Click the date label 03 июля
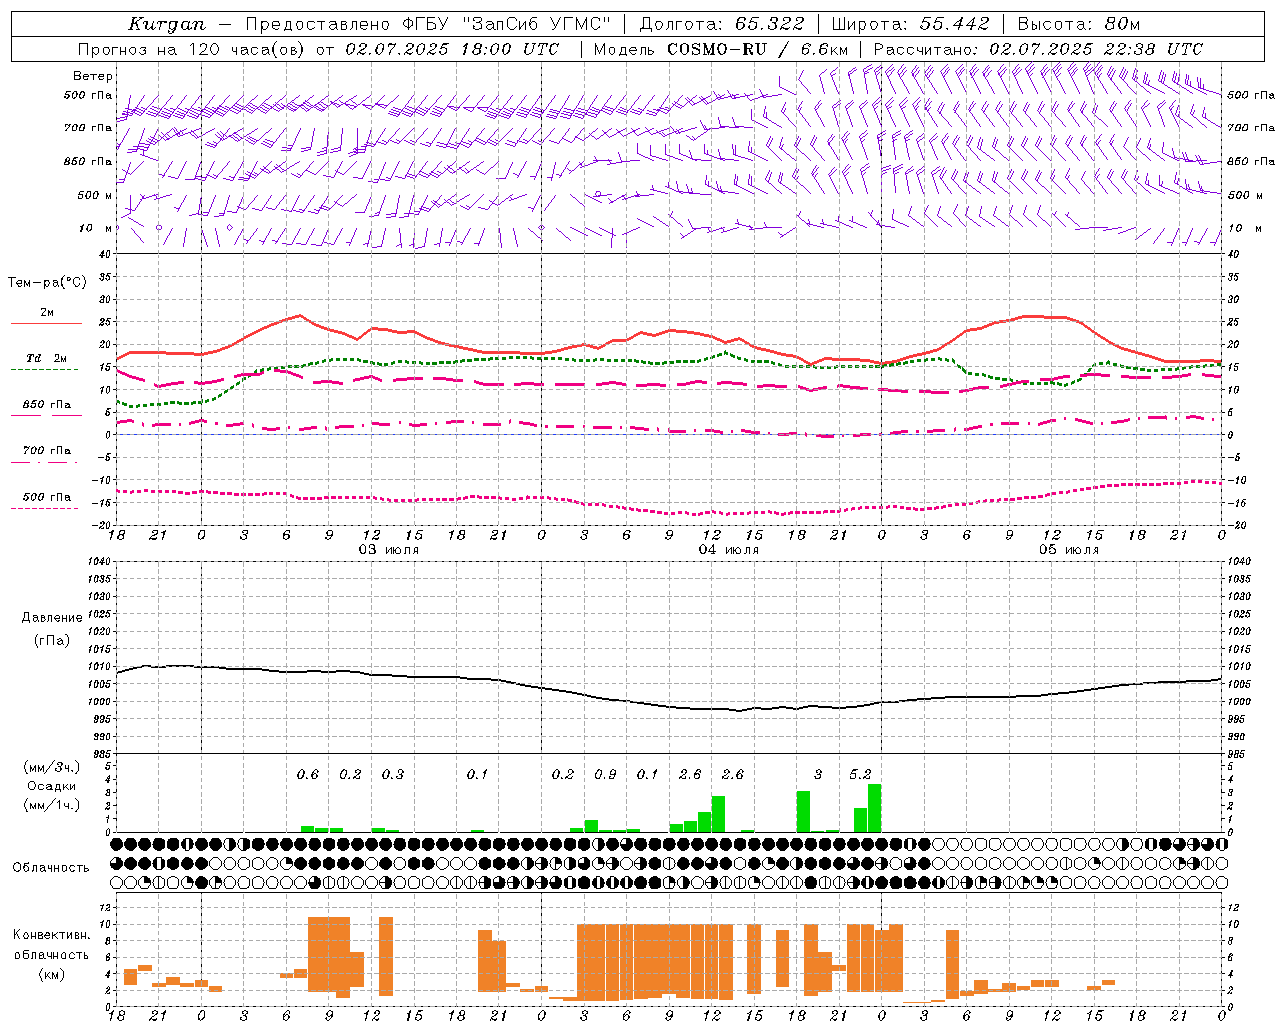The image size is (1280, 1024). point(389,550)
